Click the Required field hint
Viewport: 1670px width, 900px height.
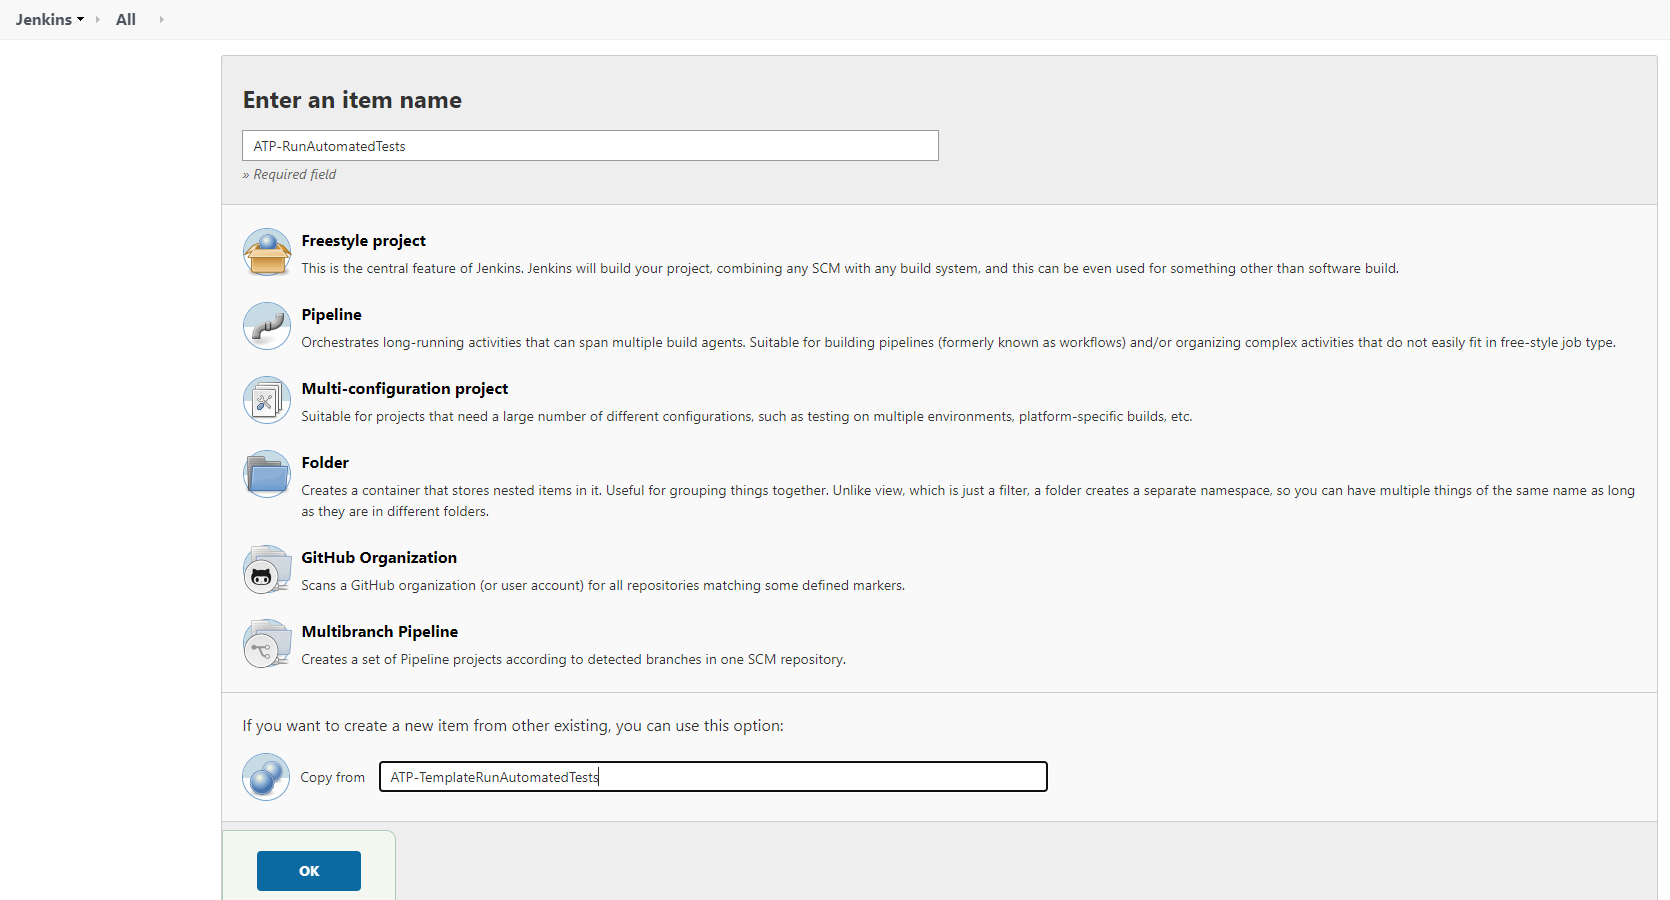289,175
